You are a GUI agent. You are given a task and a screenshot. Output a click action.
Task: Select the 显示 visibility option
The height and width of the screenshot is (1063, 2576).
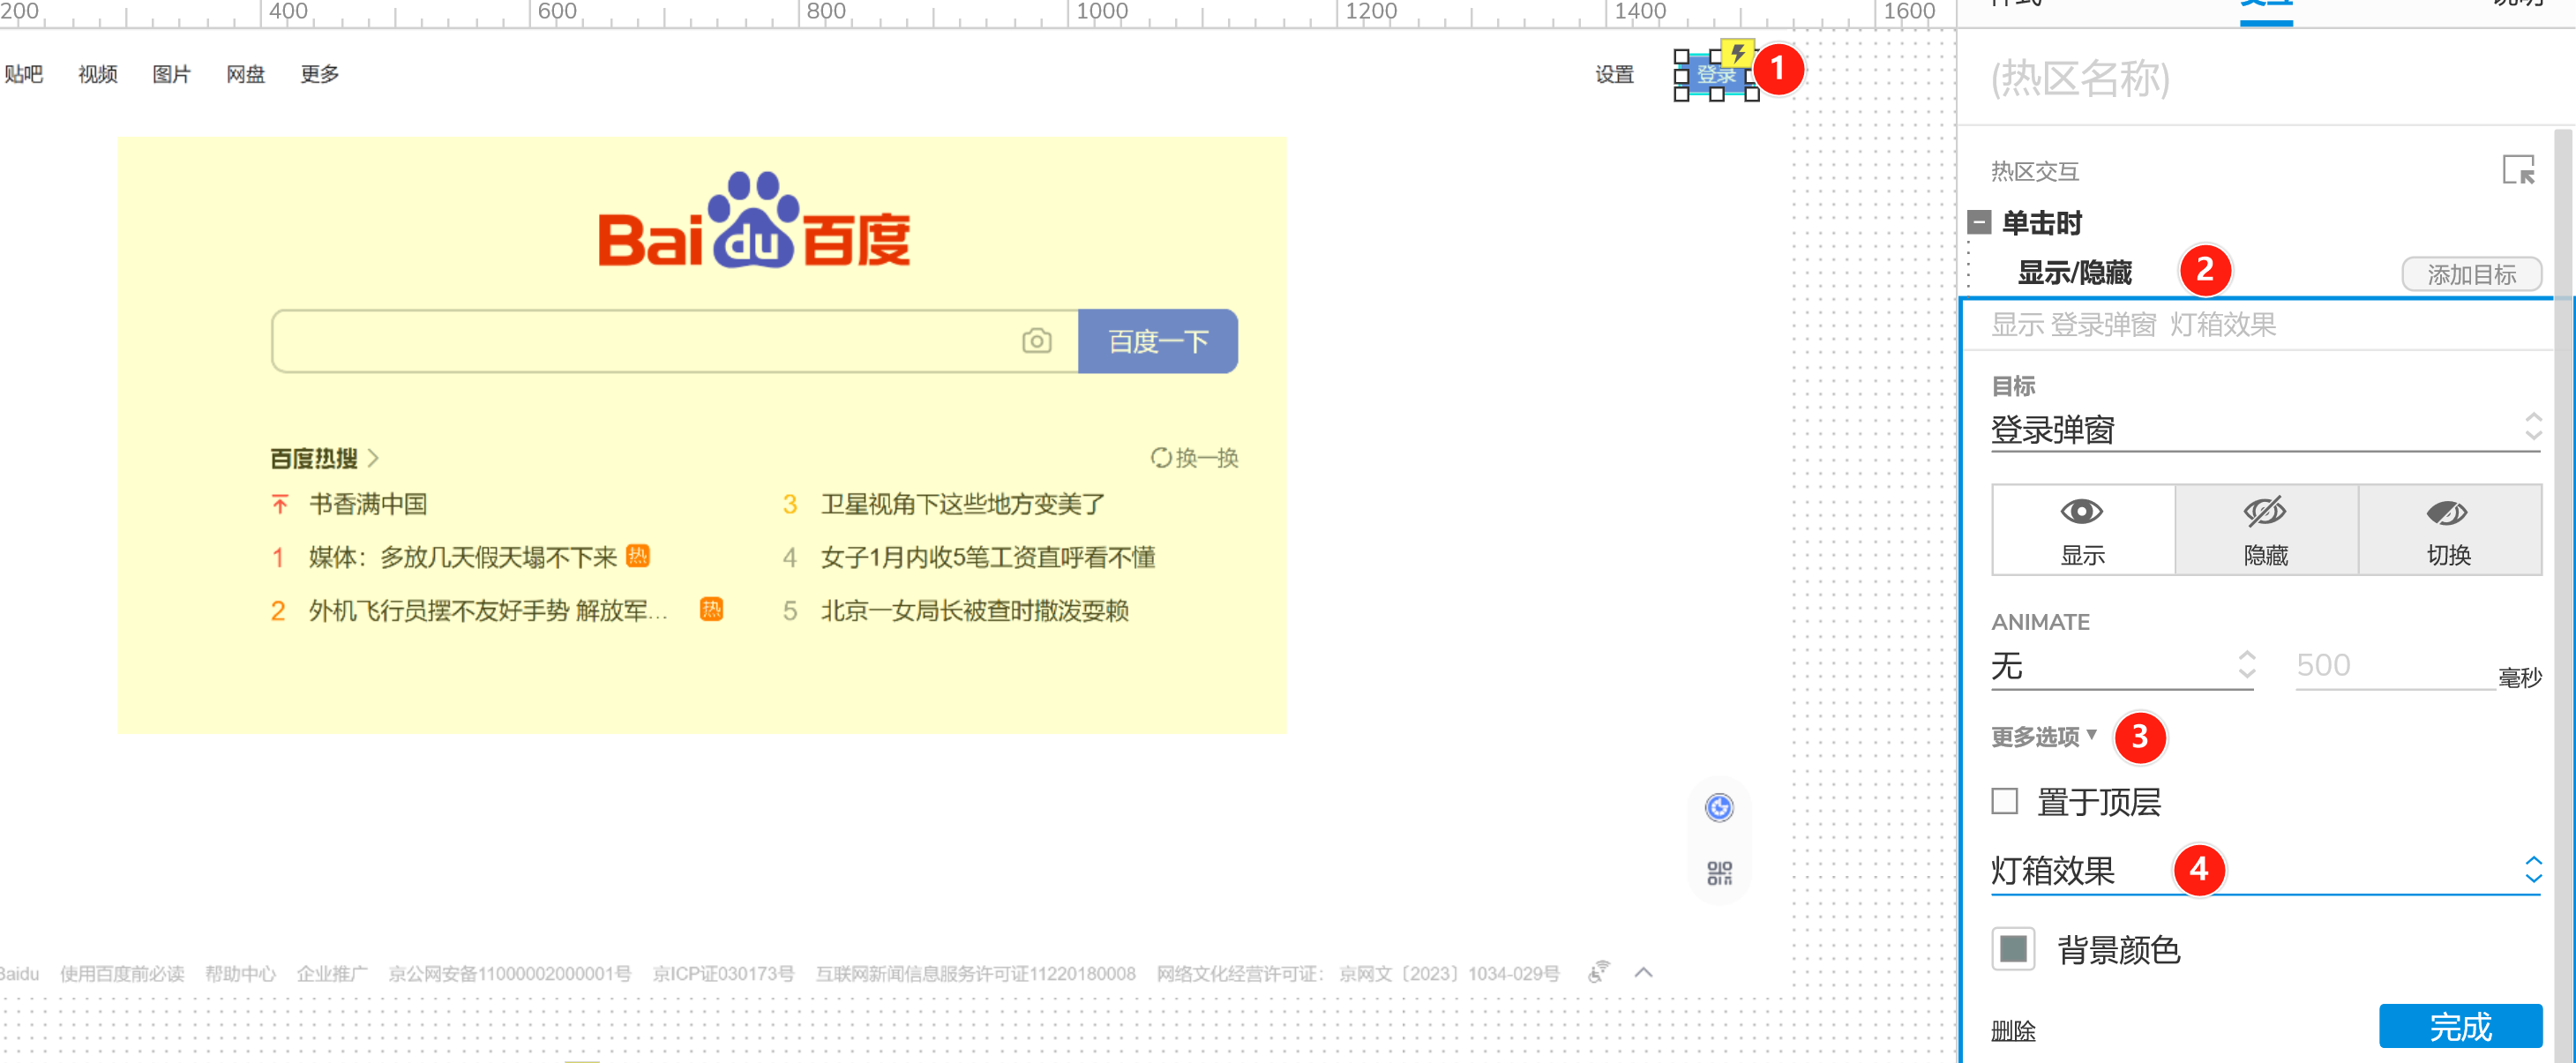tap(2082, 530)
